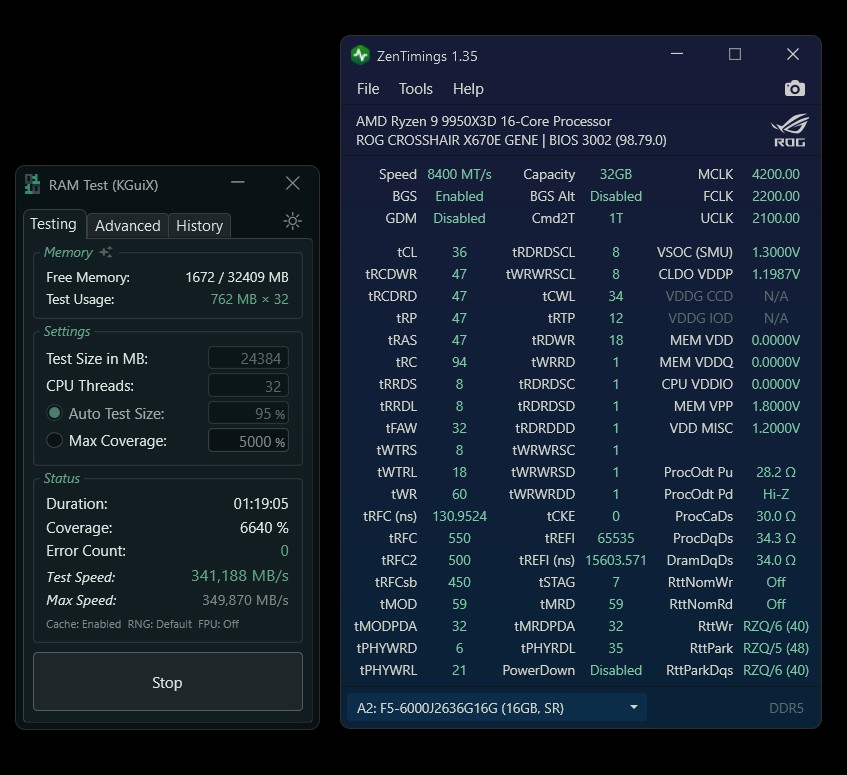Click the Max Speed value 349,870 MB/s

point(245,600)
